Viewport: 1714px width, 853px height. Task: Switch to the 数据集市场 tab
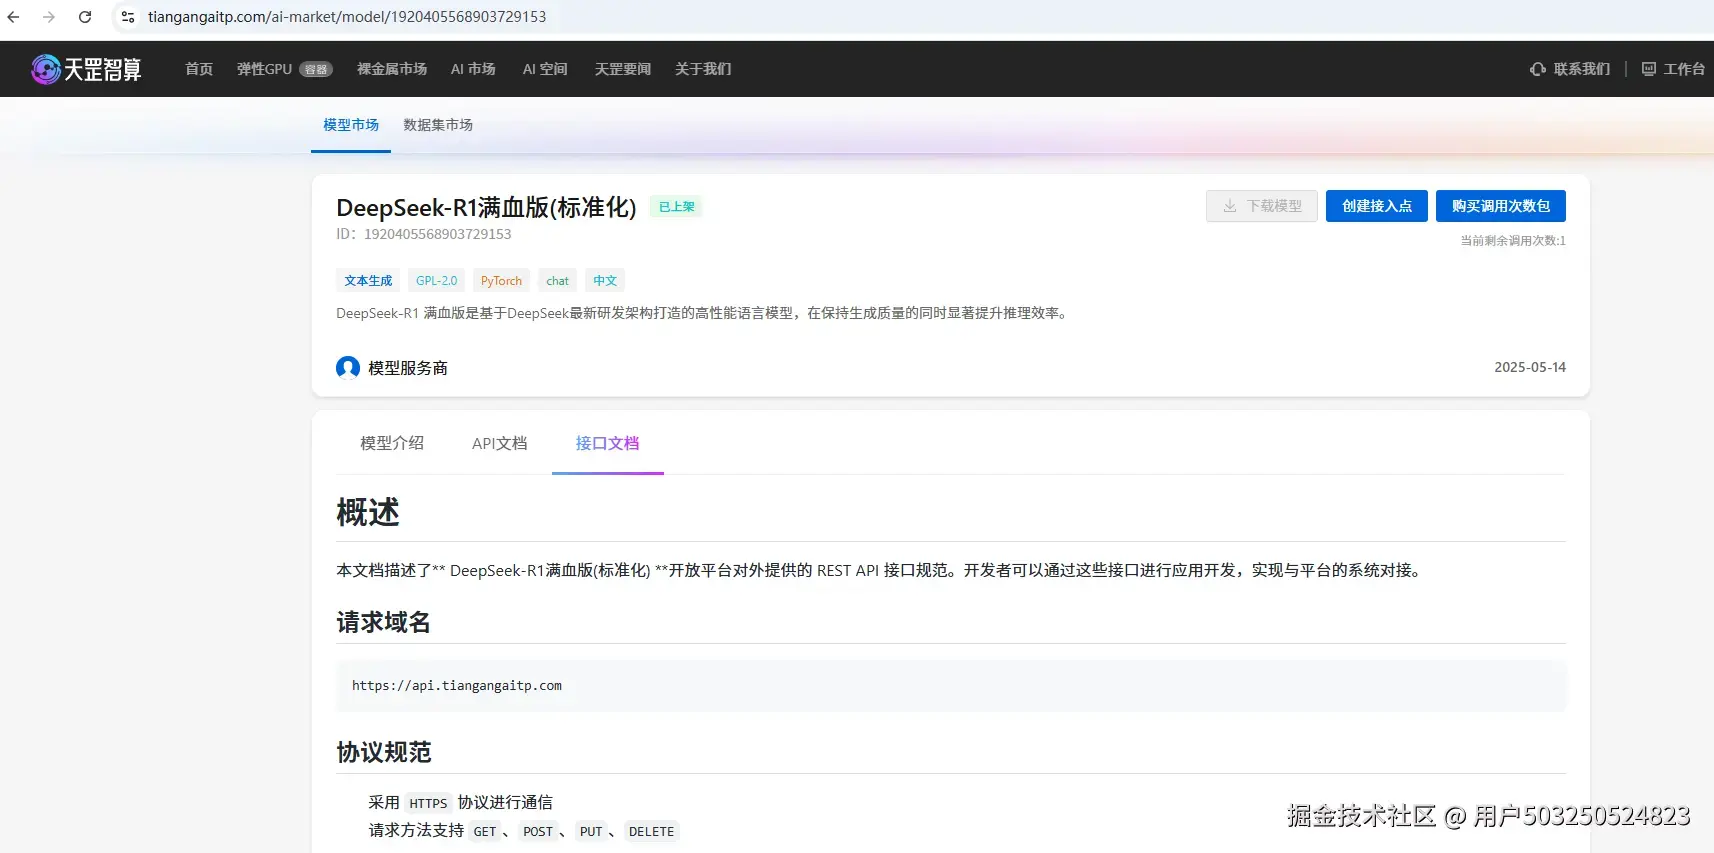438,125
